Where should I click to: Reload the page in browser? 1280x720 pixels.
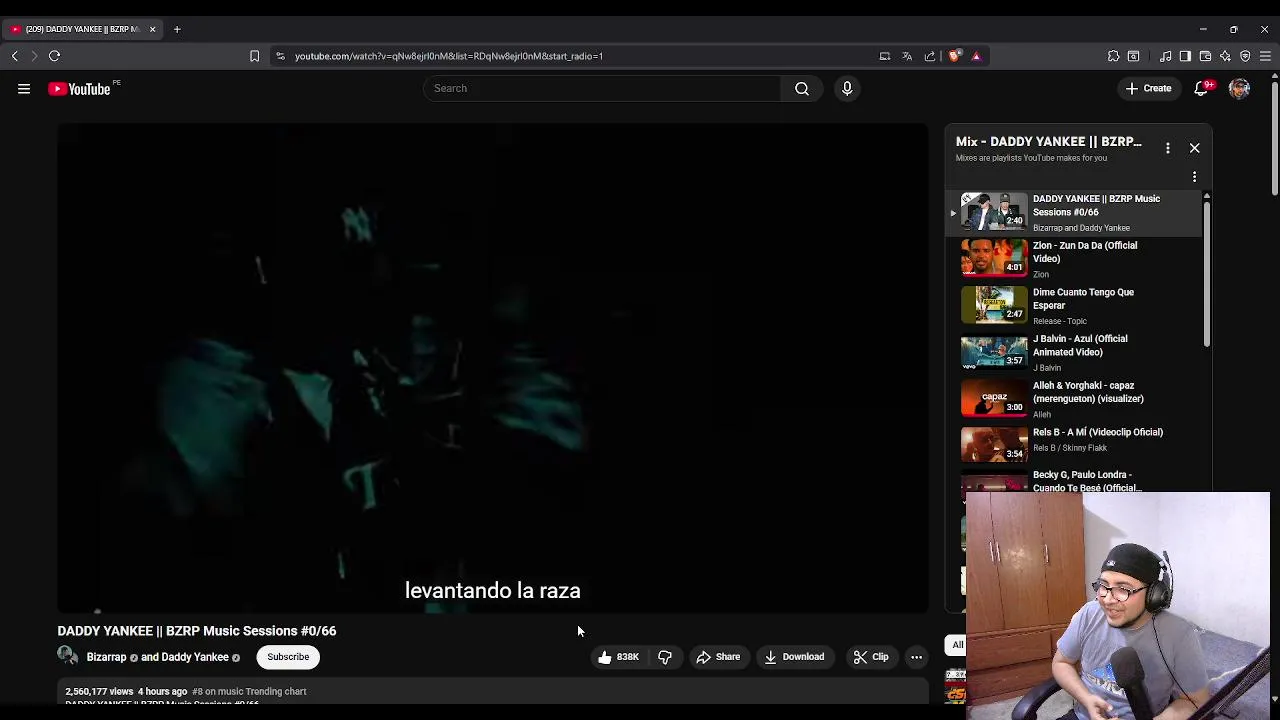(55, 56)
